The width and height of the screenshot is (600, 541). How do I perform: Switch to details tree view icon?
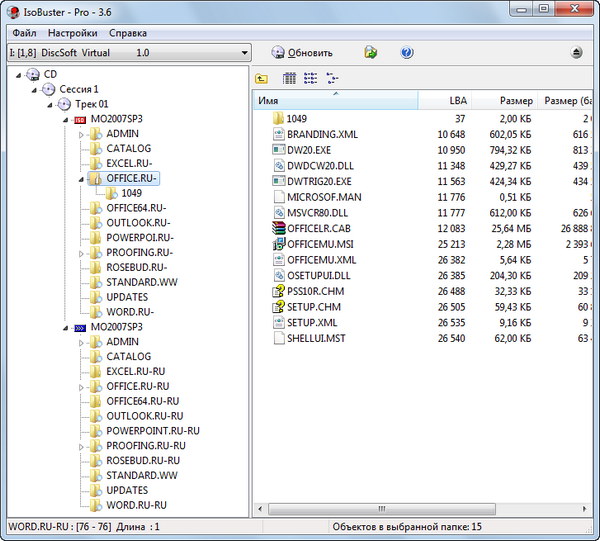pyautogui.click(x=332, y=78)
